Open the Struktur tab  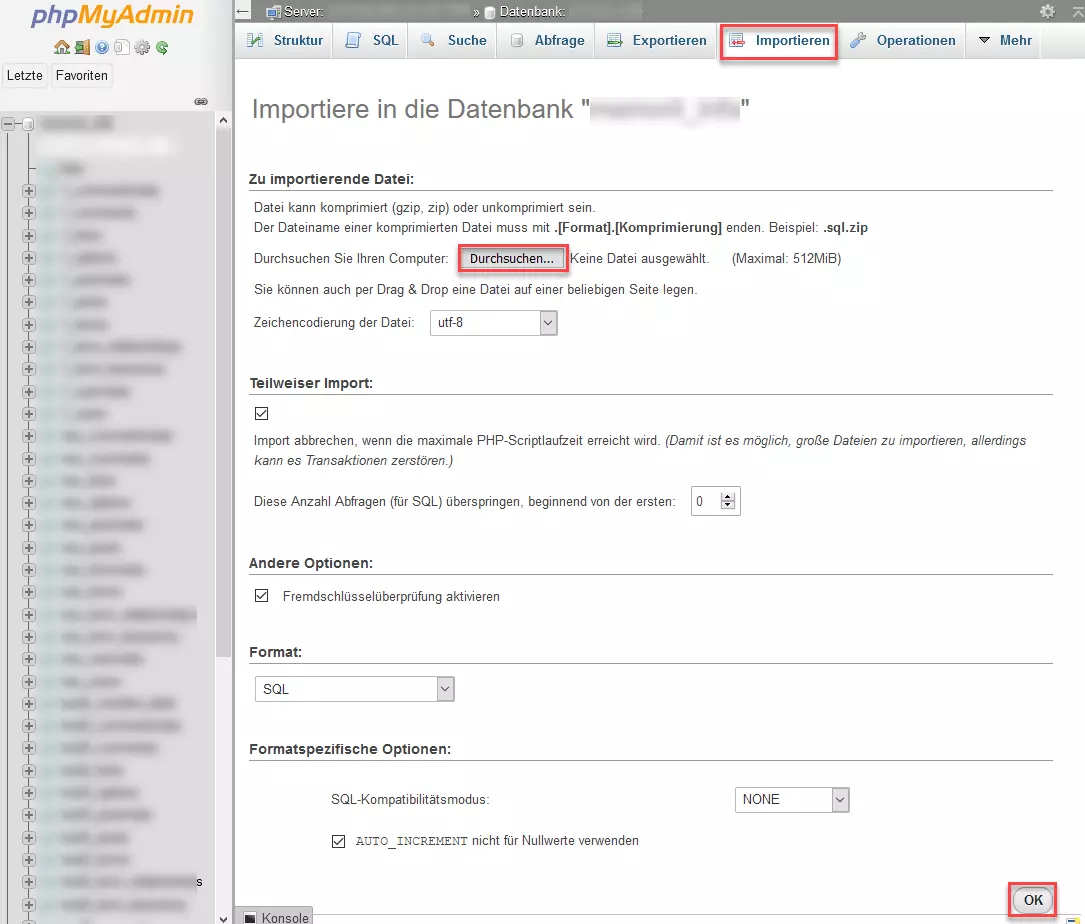click(x=285, y=41)
